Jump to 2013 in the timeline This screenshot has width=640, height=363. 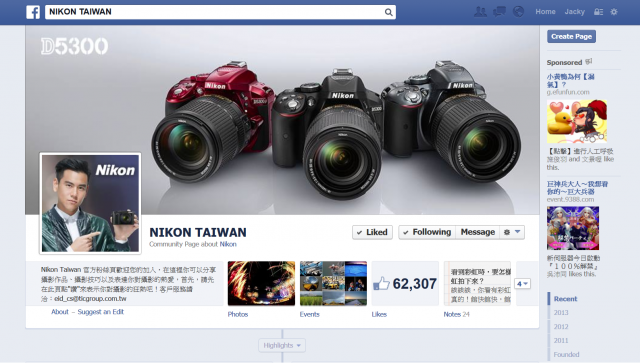(561, 313)
